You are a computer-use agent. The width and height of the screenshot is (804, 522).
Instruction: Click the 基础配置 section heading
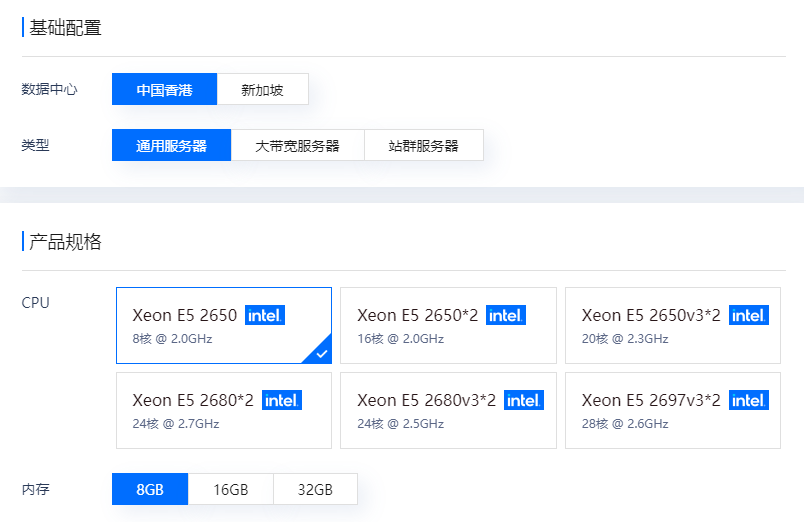point(65,27)
